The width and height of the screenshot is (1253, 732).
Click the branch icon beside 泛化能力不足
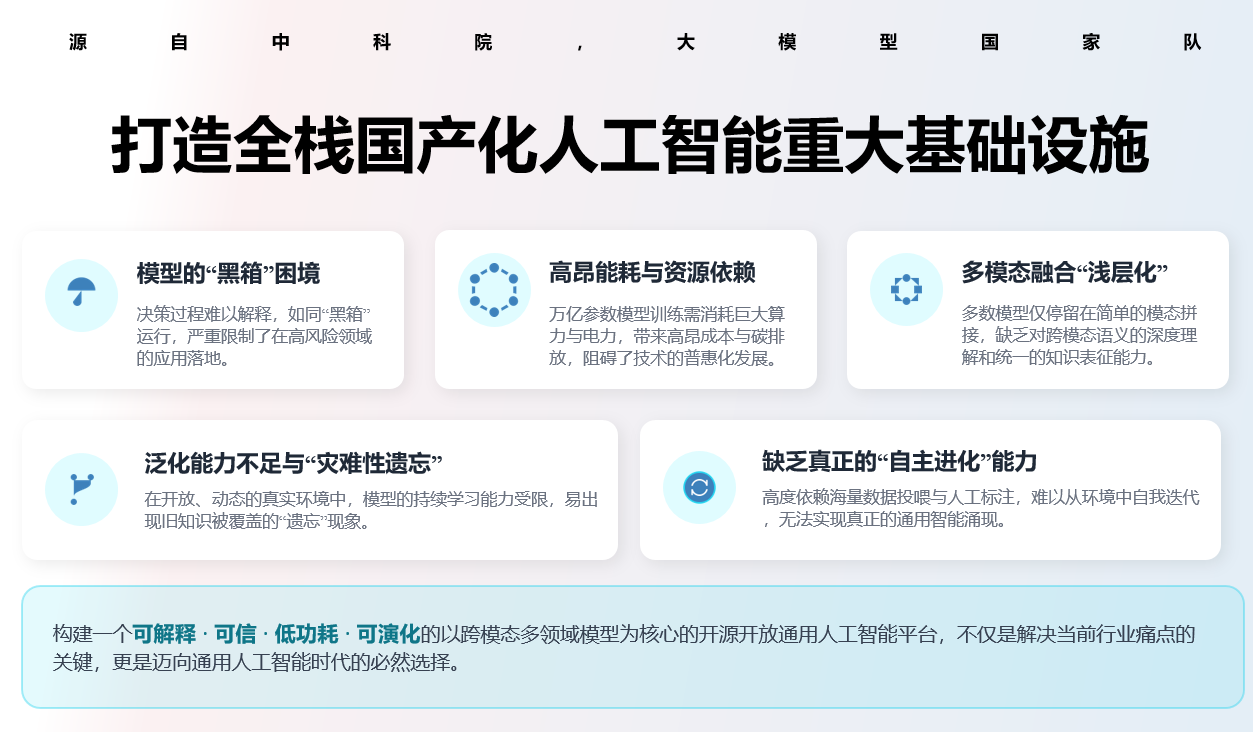tap(81, 489)
